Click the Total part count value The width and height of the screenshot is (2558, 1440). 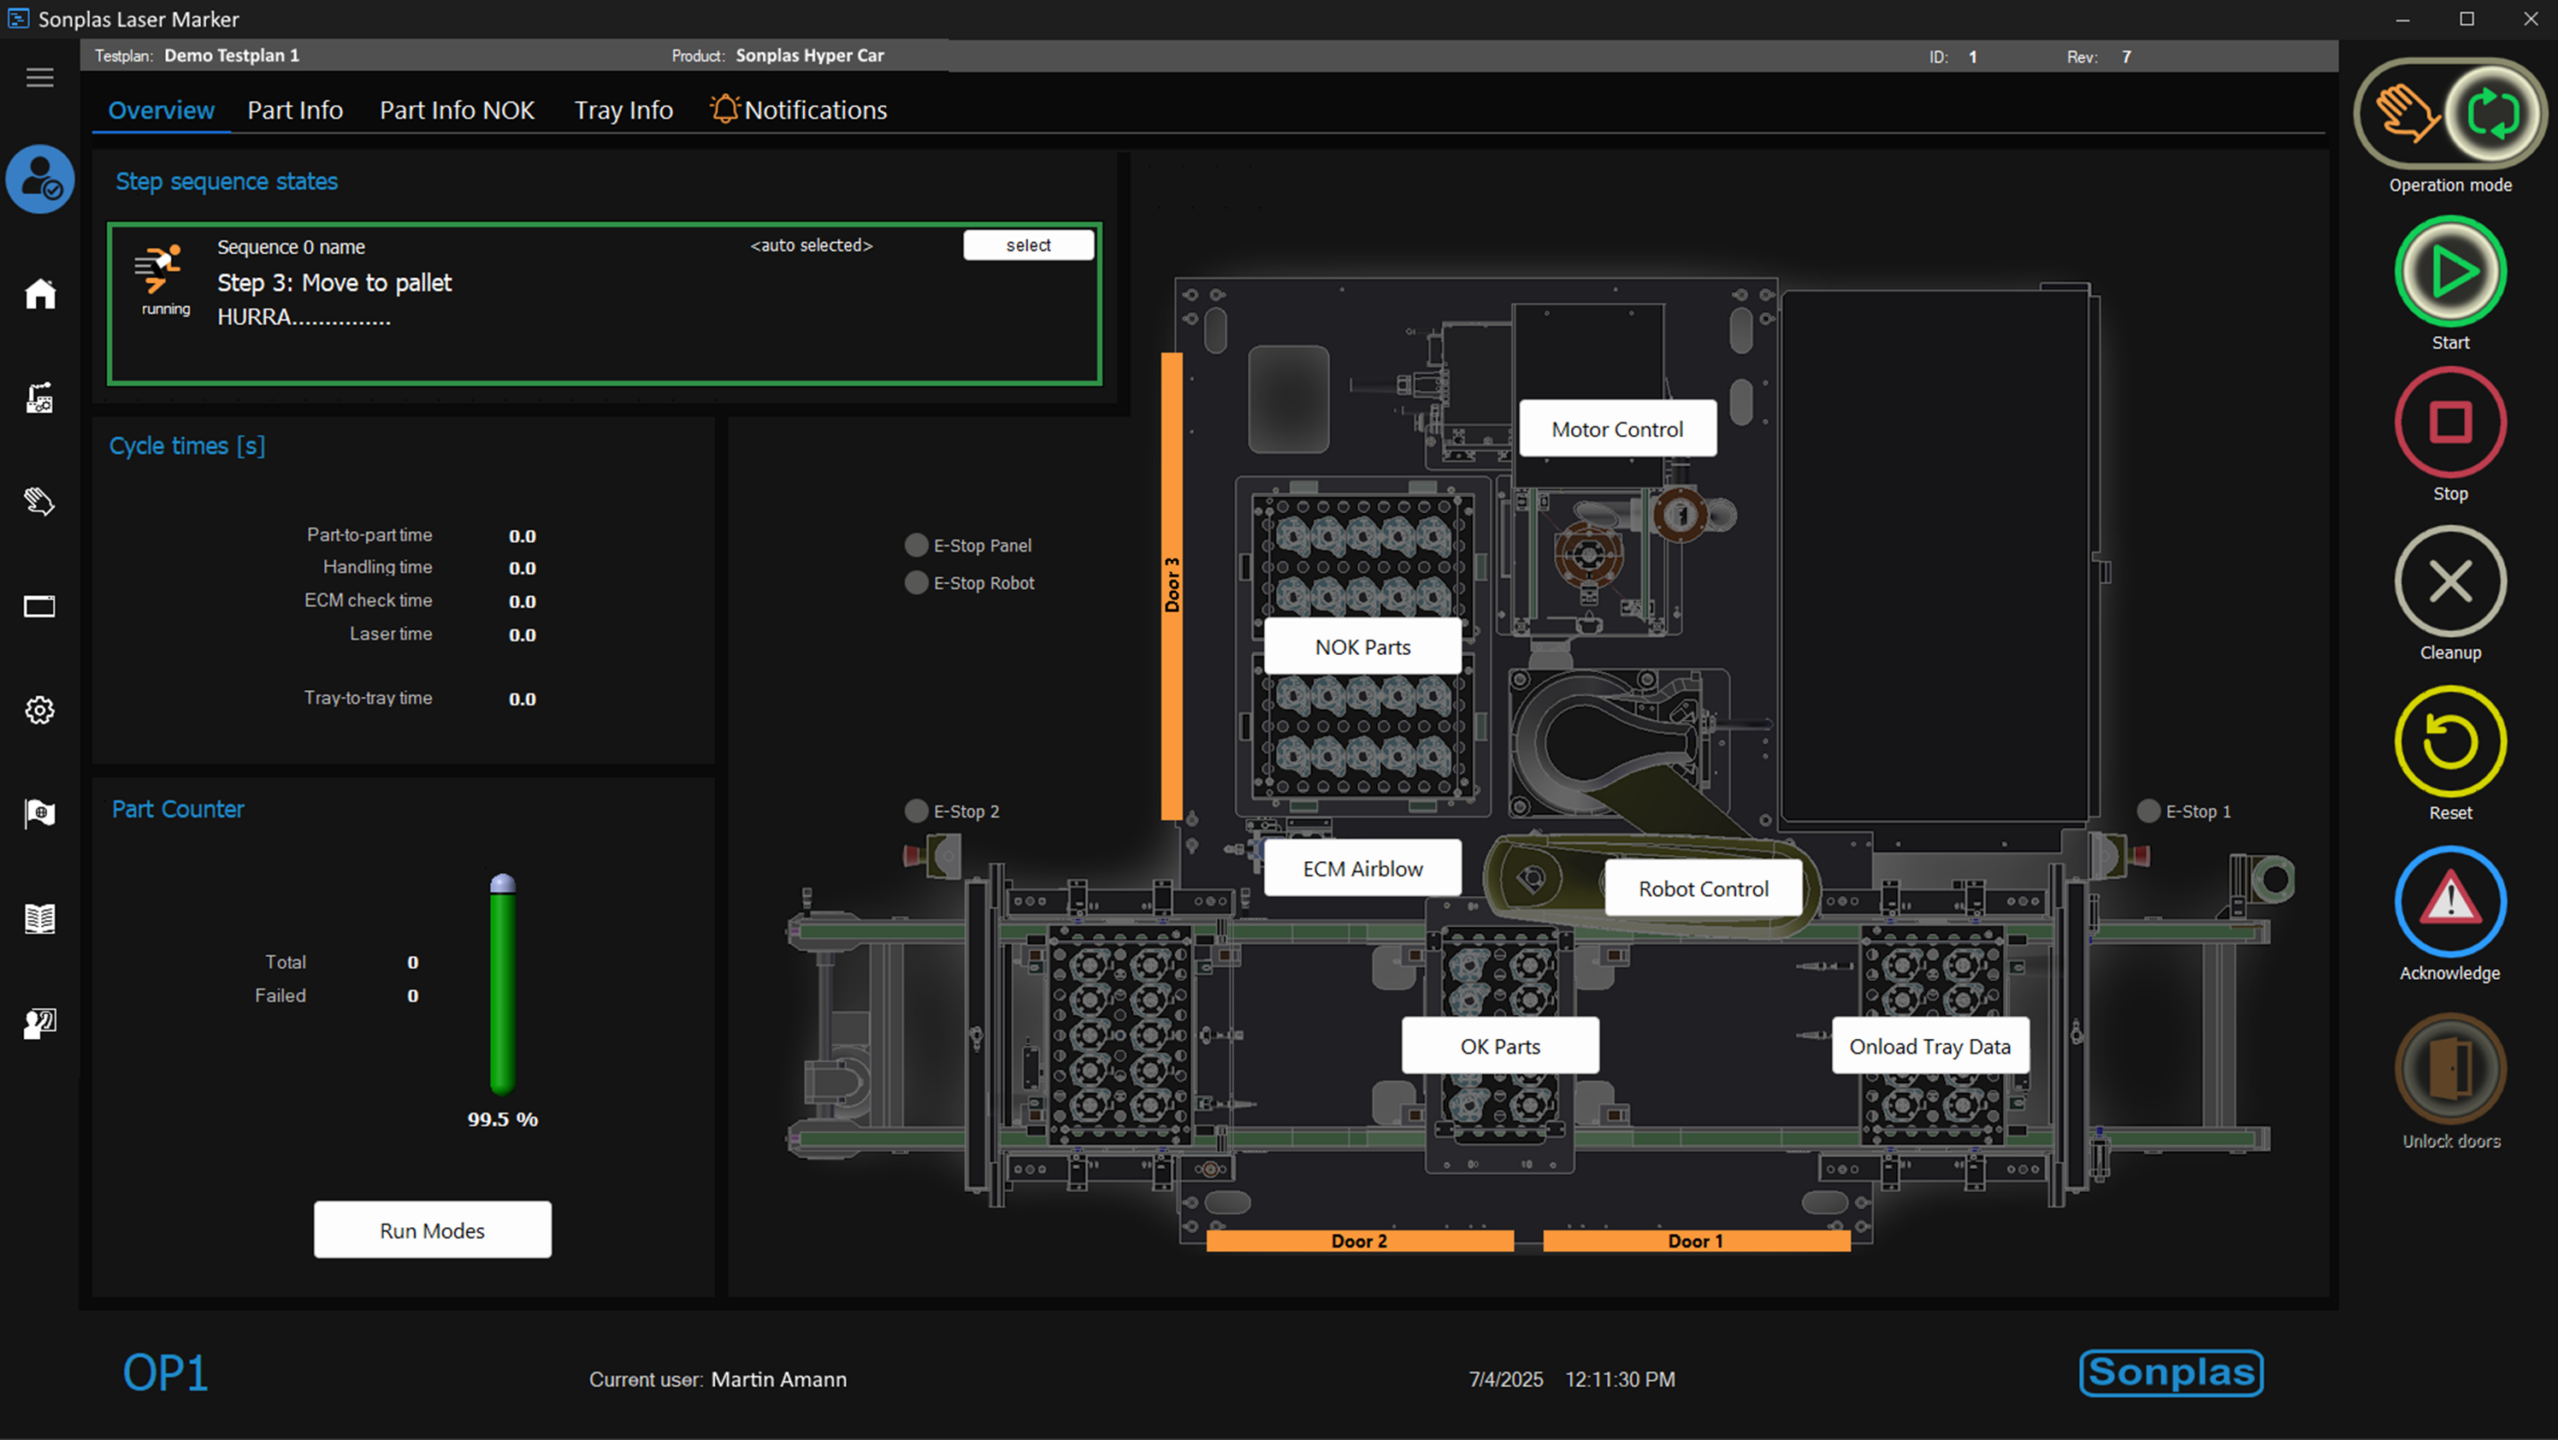412,962
